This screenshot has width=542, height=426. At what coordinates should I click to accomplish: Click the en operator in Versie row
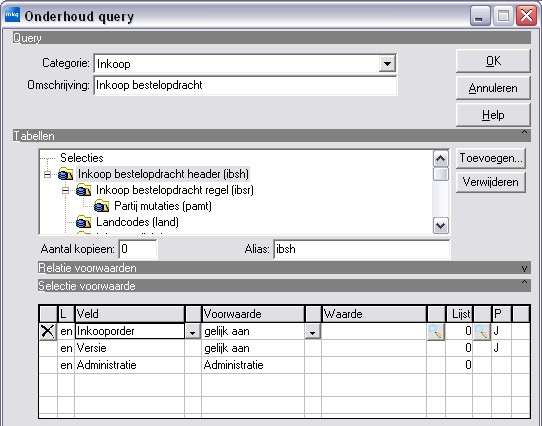[x=66, y=348]
